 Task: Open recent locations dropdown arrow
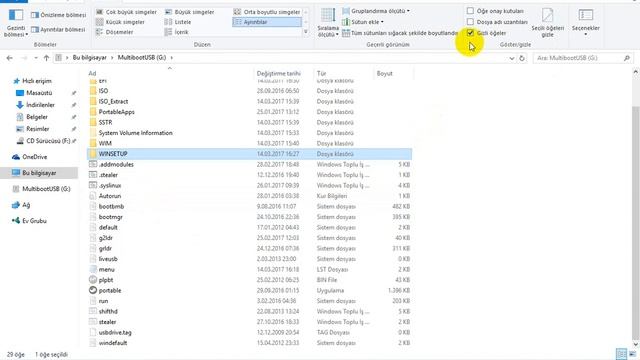click(36, 58)
